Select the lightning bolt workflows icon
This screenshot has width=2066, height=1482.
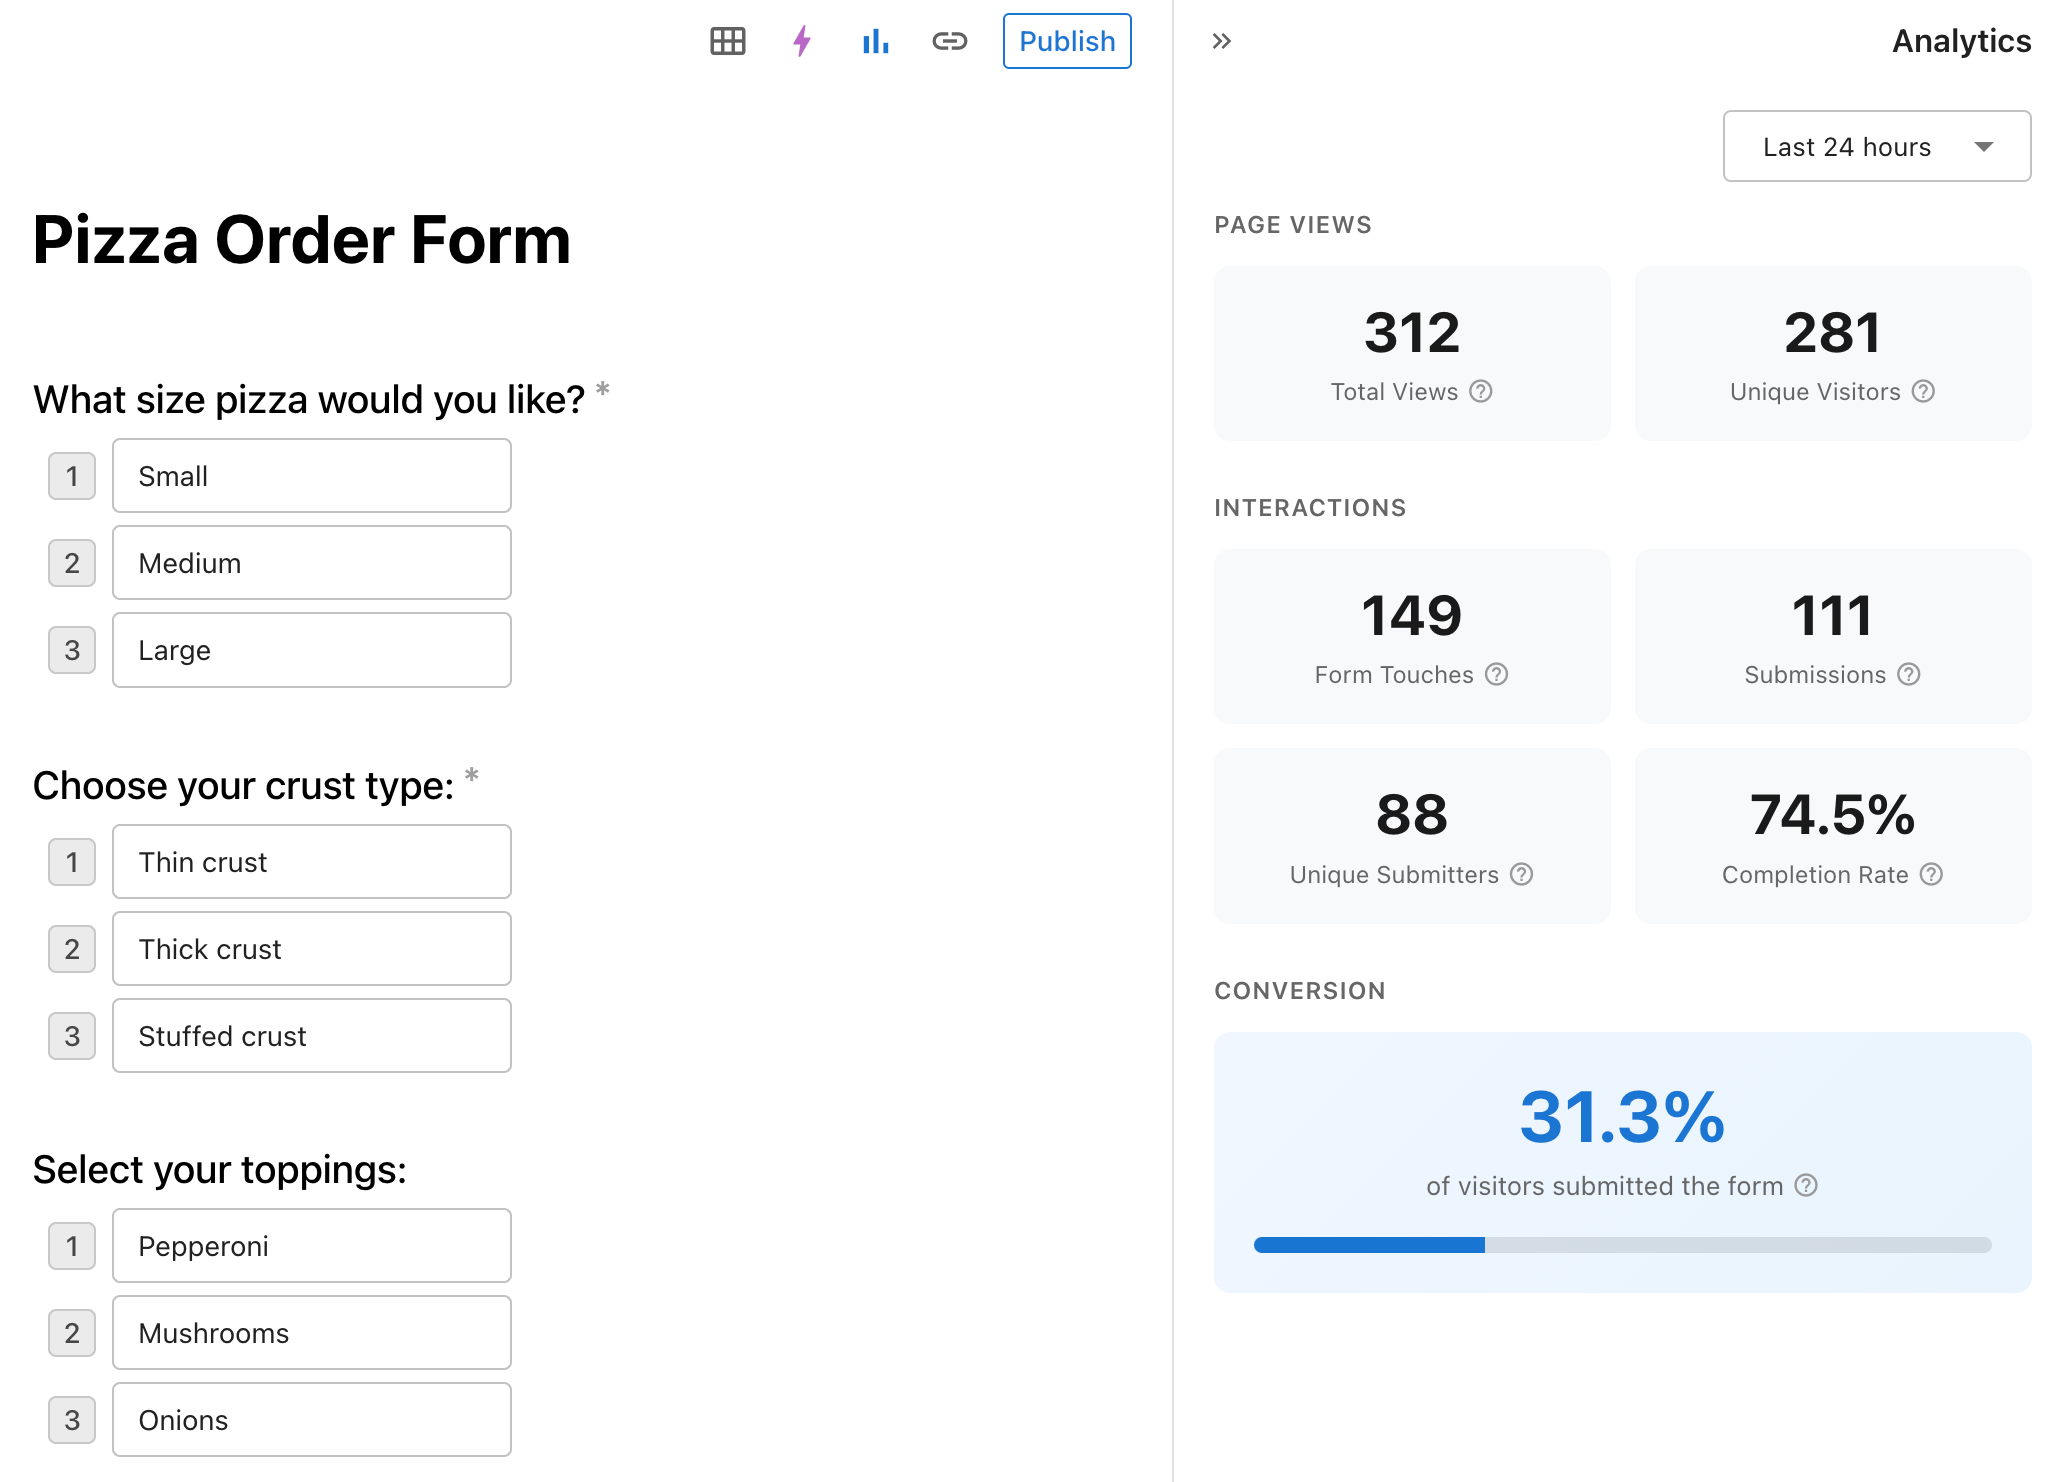[801, 41]
